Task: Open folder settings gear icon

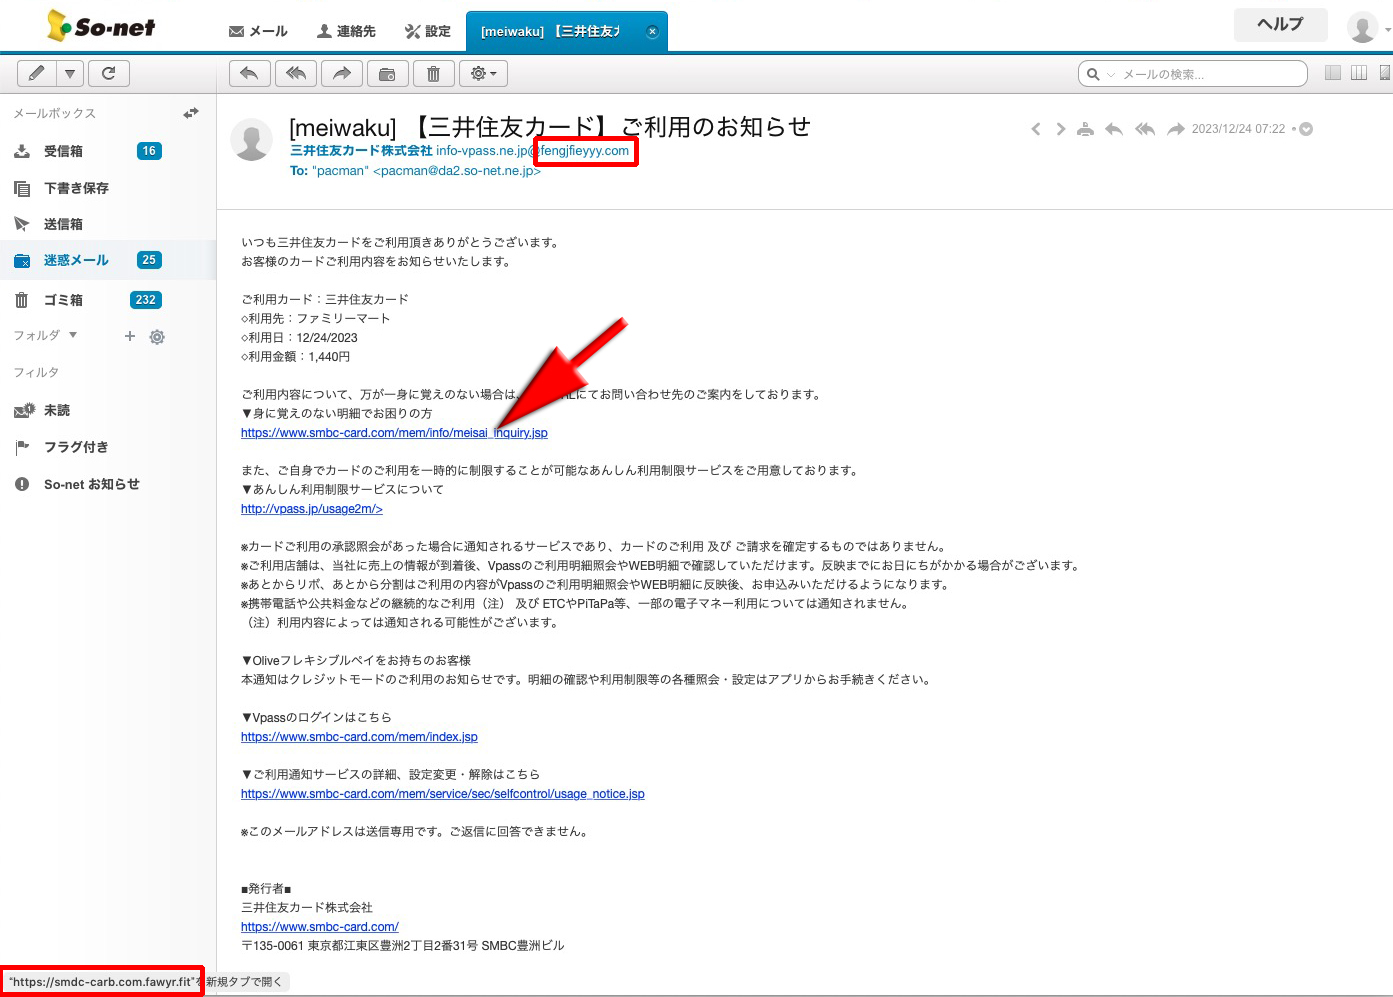Action: [x=157, y=337]
